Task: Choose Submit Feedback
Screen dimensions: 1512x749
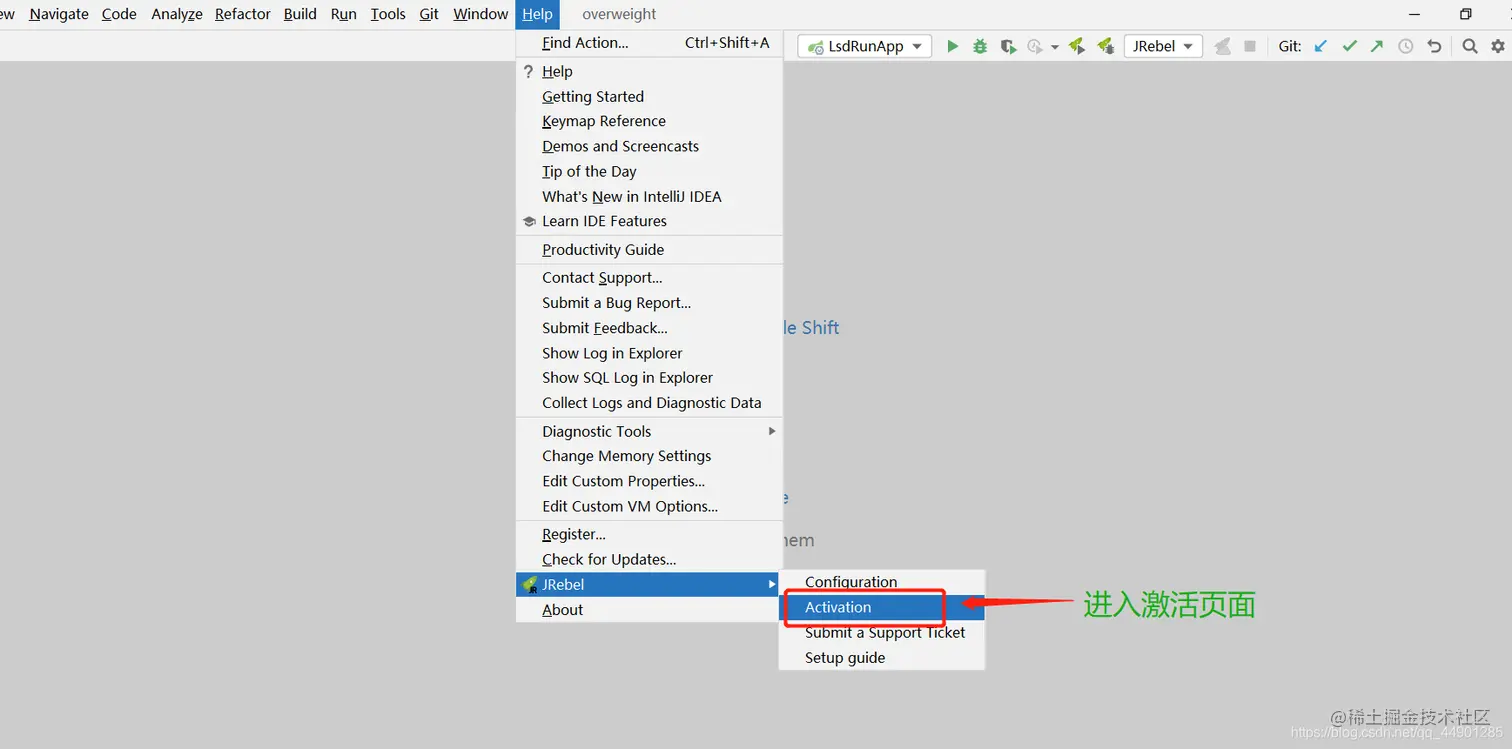Action: point(648,328)
